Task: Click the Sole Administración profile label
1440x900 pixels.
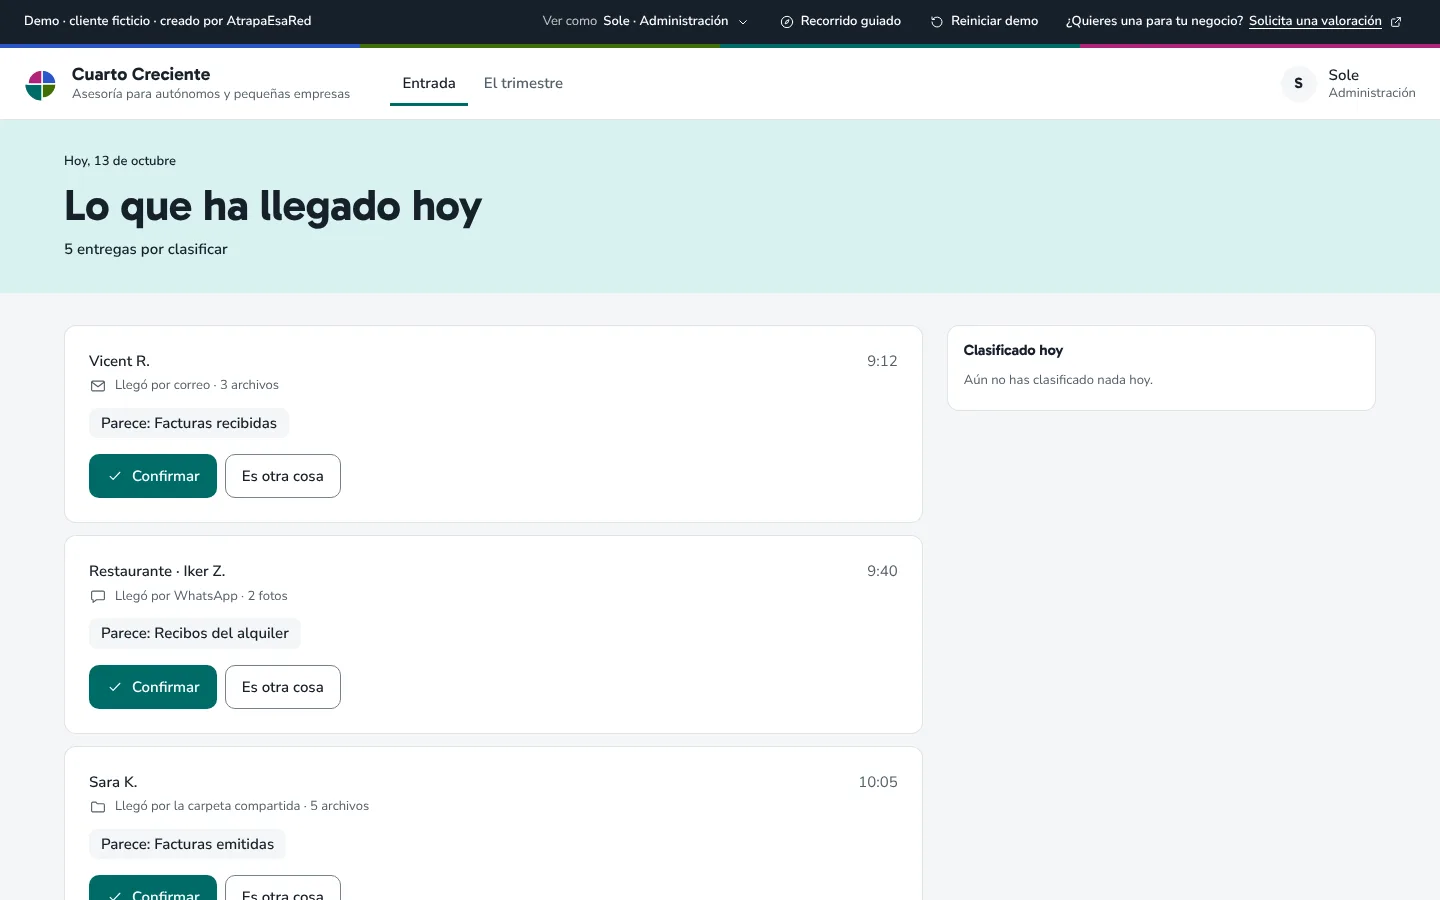Action: coord(1372,83)
